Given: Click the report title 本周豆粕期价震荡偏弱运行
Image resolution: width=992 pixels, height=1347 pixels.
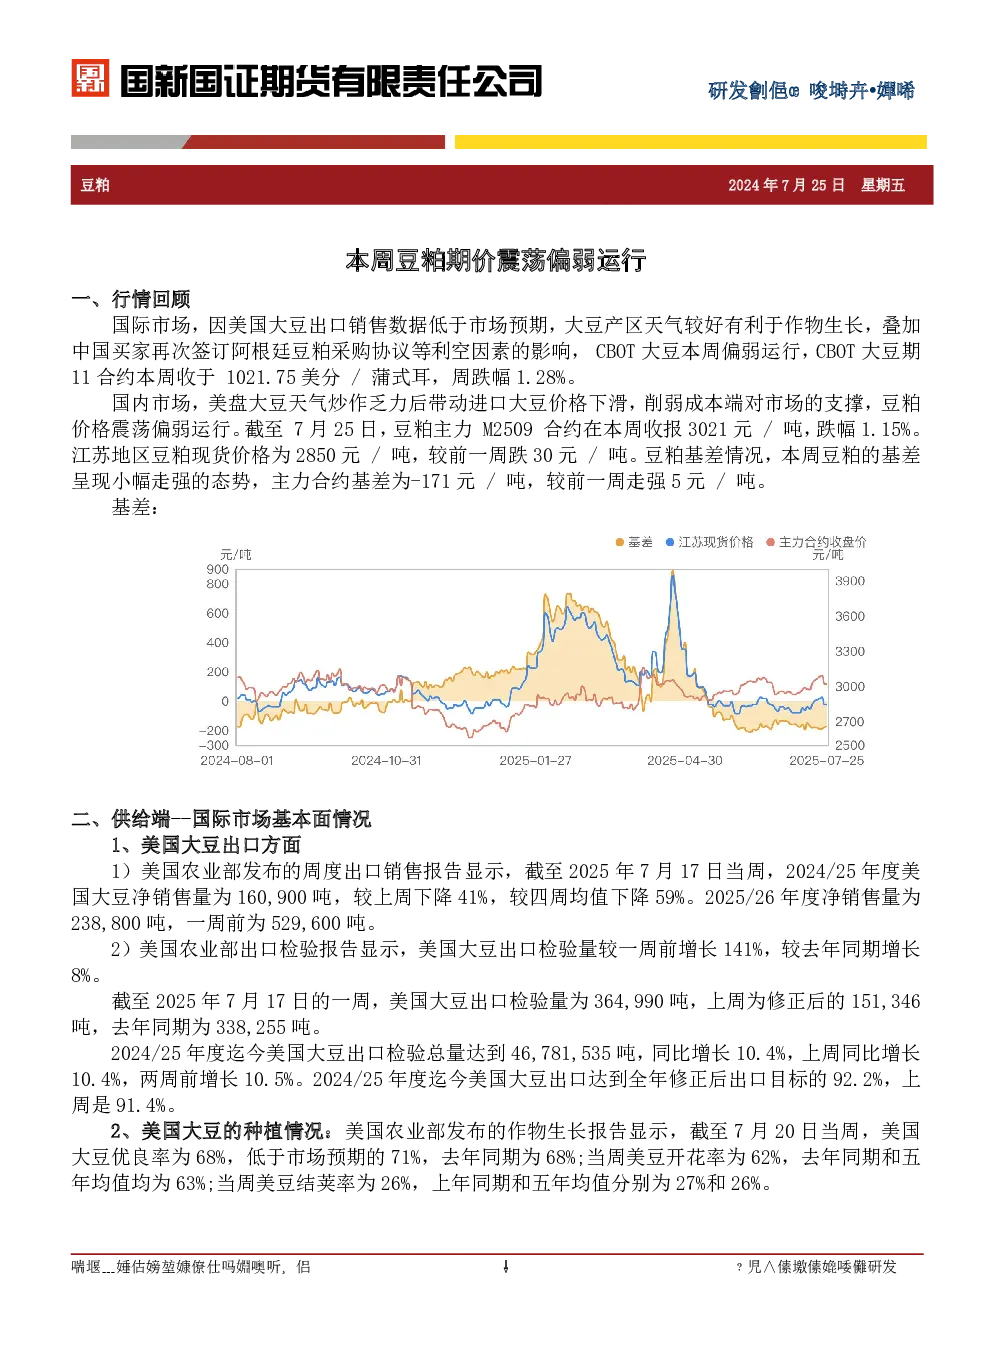Looking at the screenshot, I should [x=496, y=261].
